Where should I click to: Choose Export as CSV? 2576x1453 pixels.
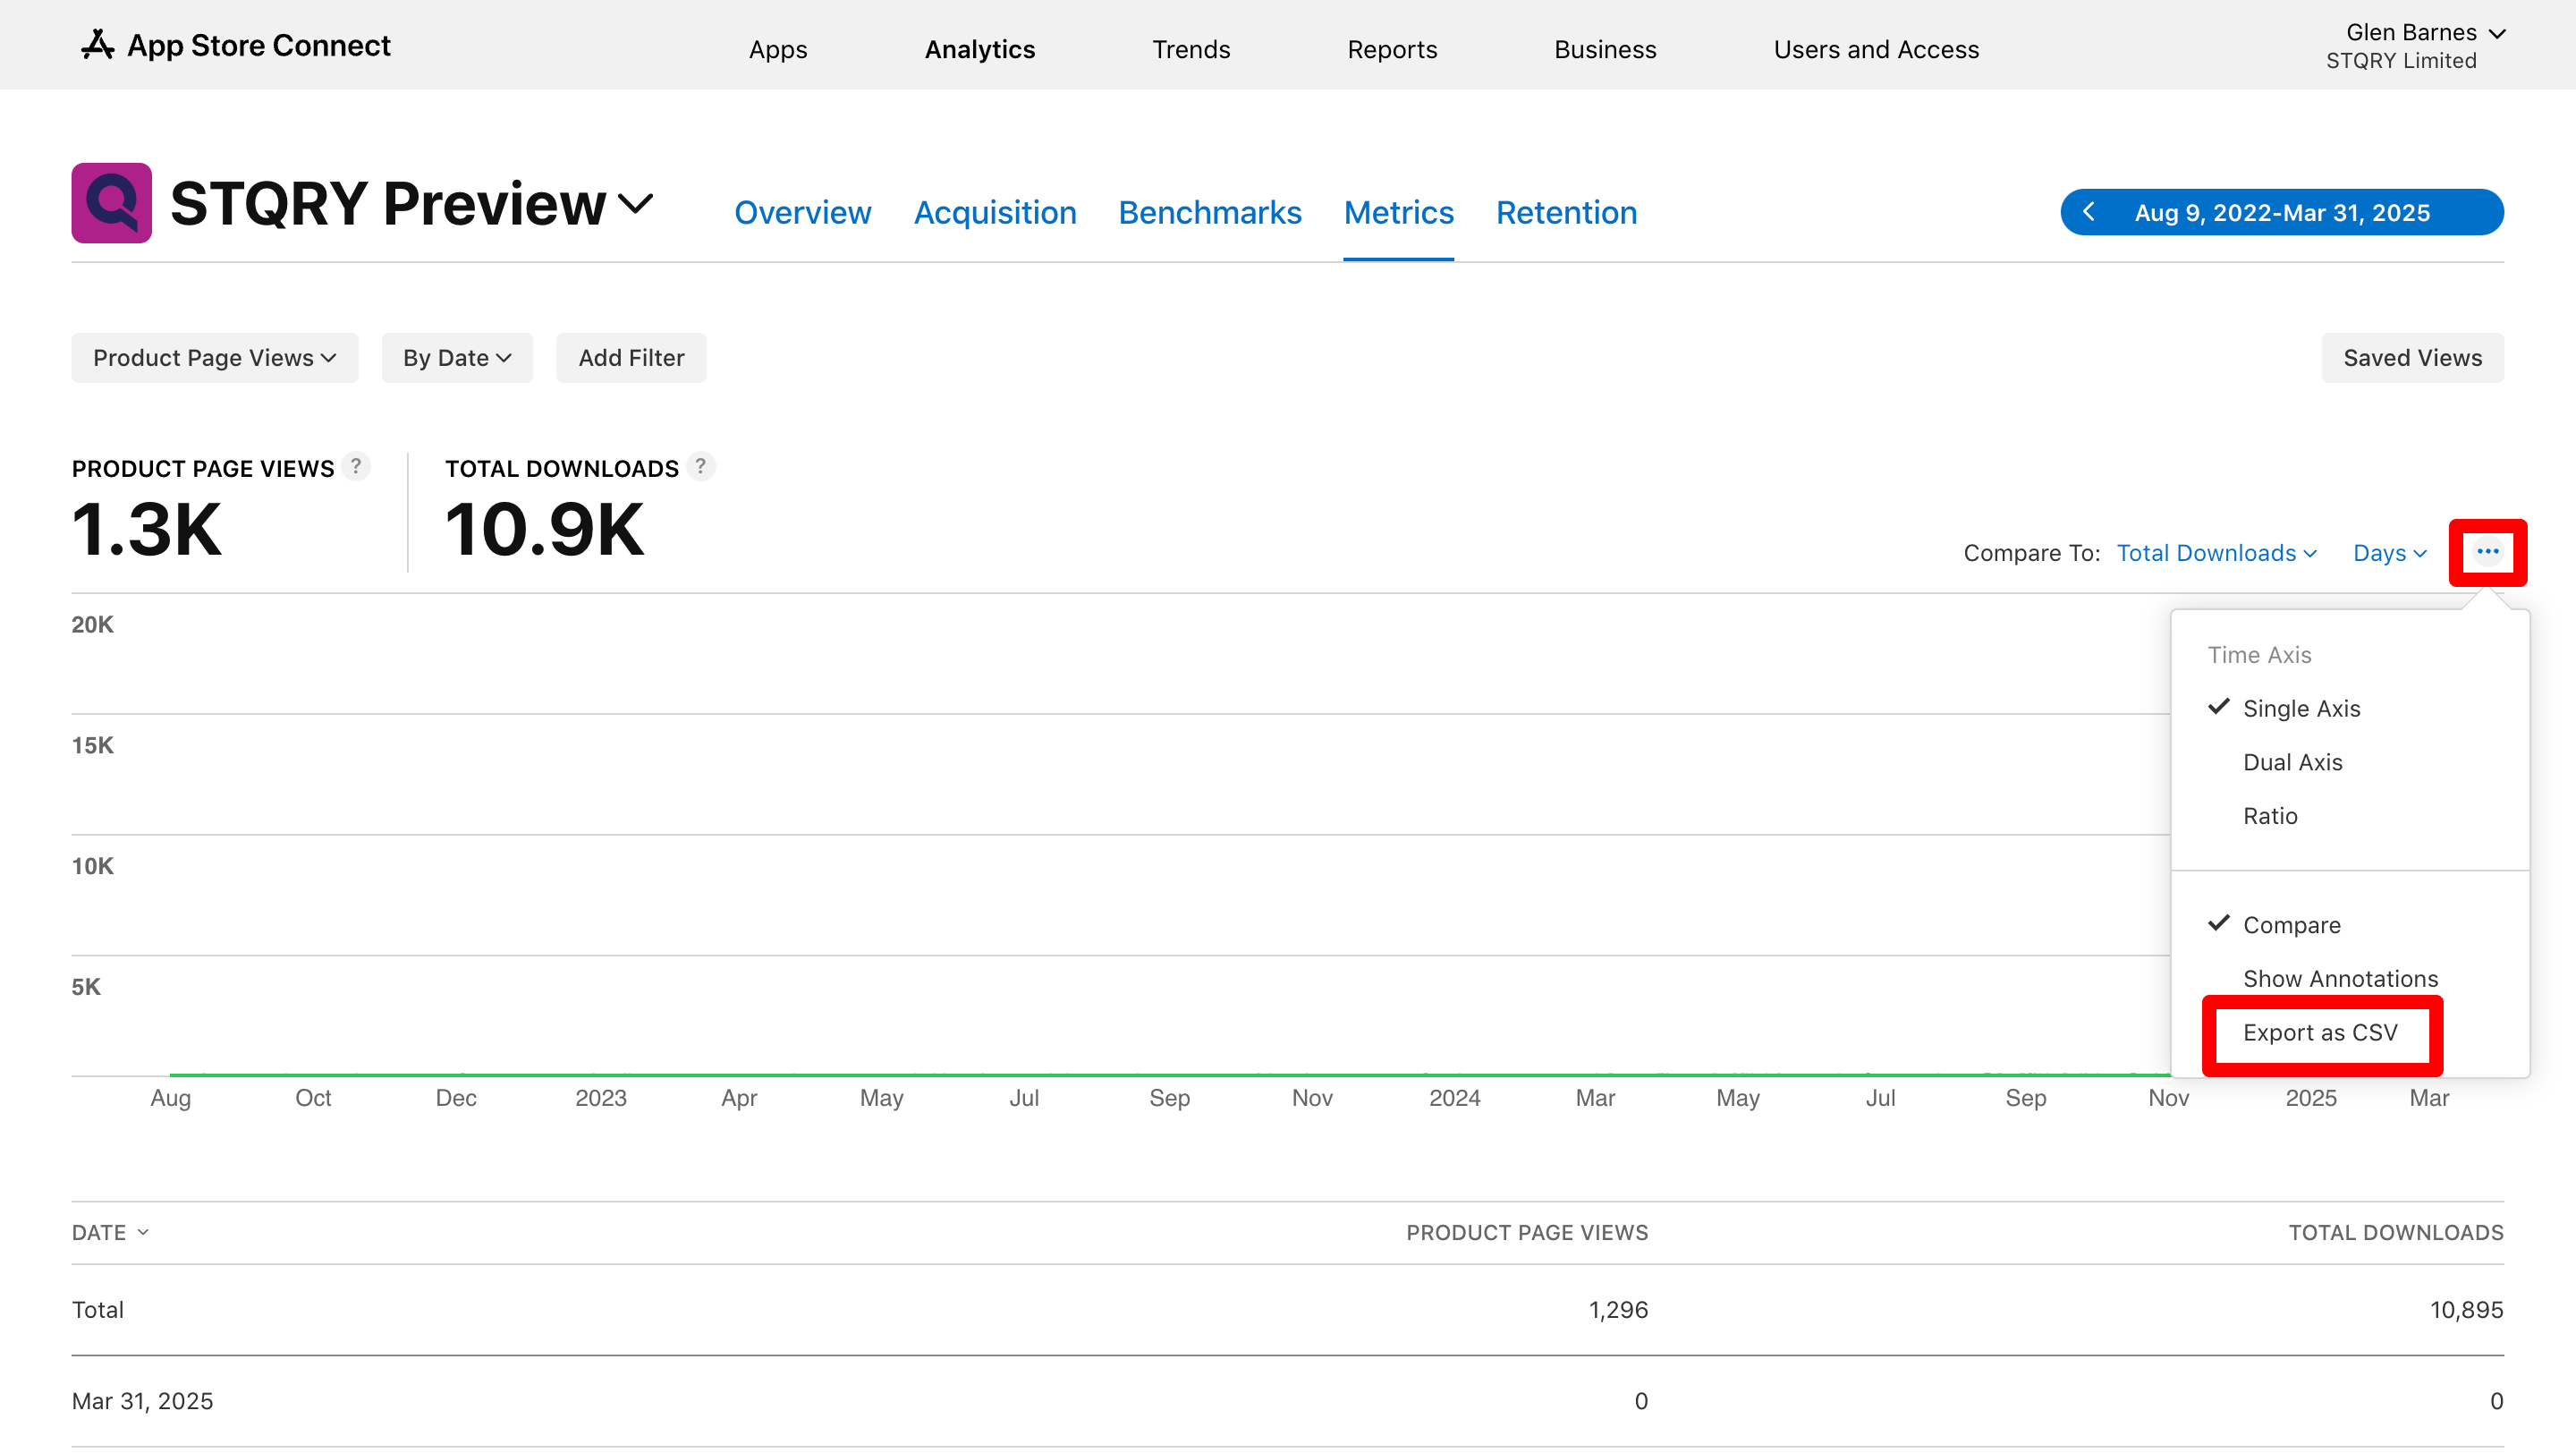click(x=2320, y=1032)
